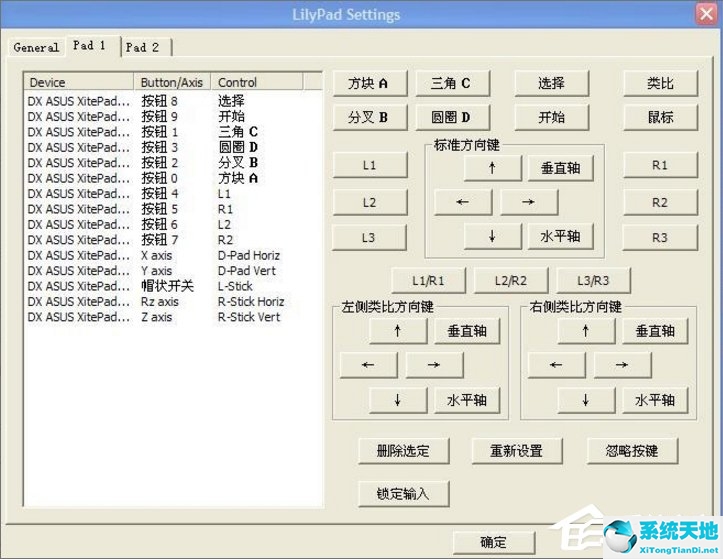Click left arrow in 标准方向键 group
The height and width of the screenshot is (559, 723).
[463, 202]
